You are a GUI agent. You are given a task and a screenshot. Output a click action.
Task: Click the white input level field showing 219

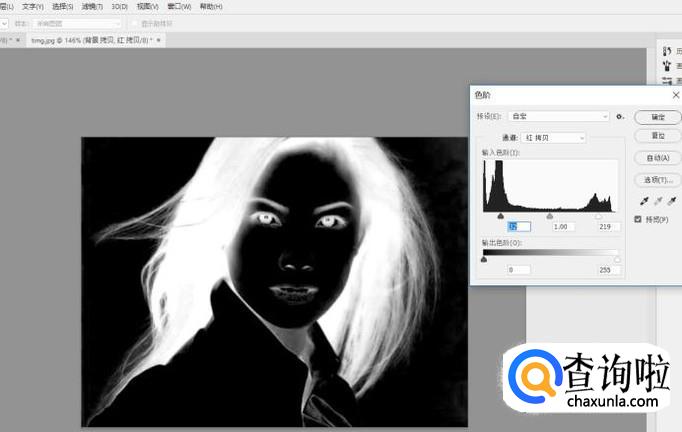(x=606, y=227)
